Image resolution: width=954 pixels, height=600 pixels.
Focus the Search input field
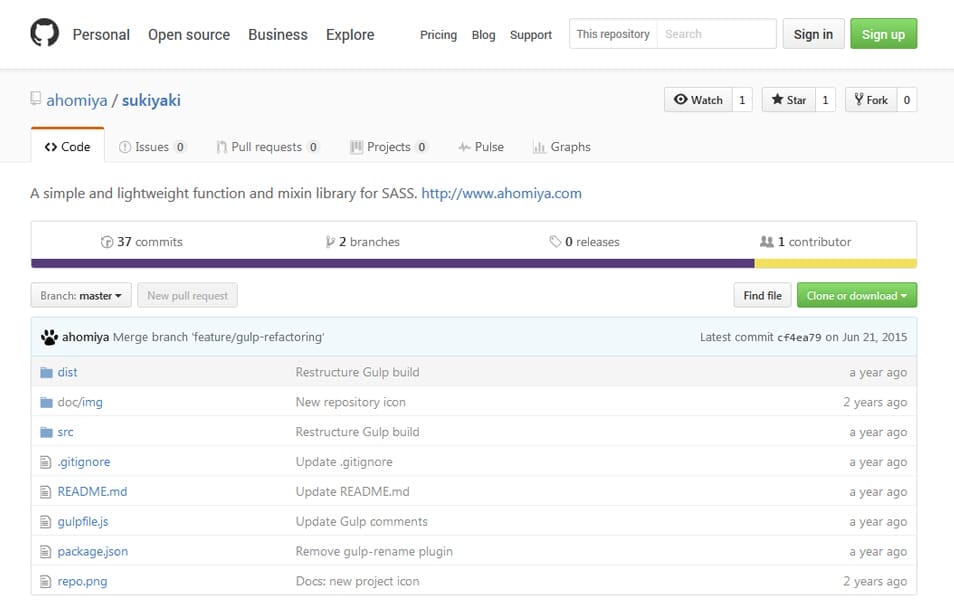pyautogui.click(x=716, y=34)
